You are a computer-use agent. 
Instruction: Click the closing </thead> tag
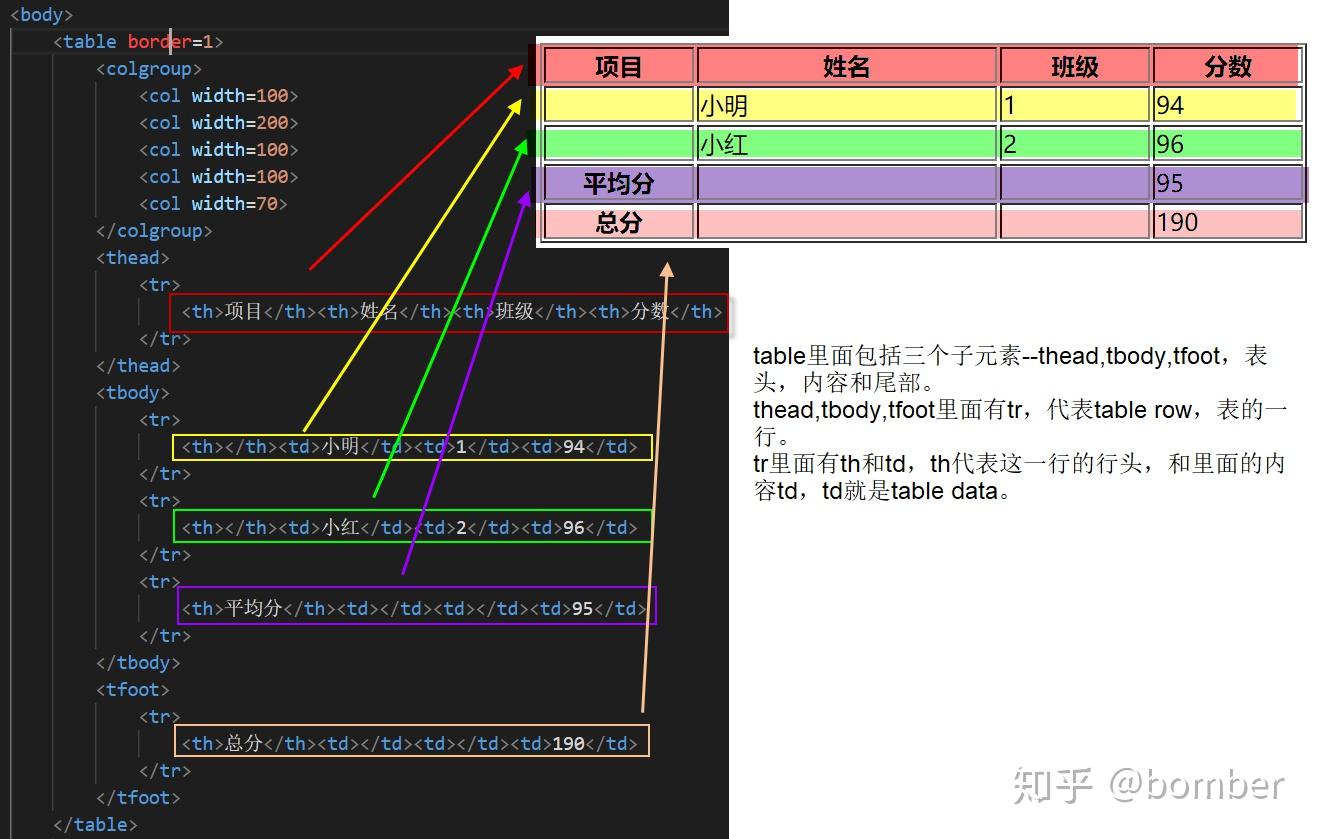coord(138,366)
